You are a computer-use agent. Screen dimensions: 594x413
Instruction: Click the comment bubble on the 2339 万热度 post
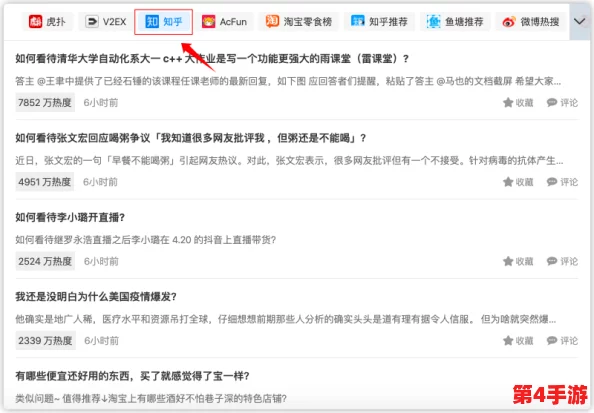coord(552,341)
